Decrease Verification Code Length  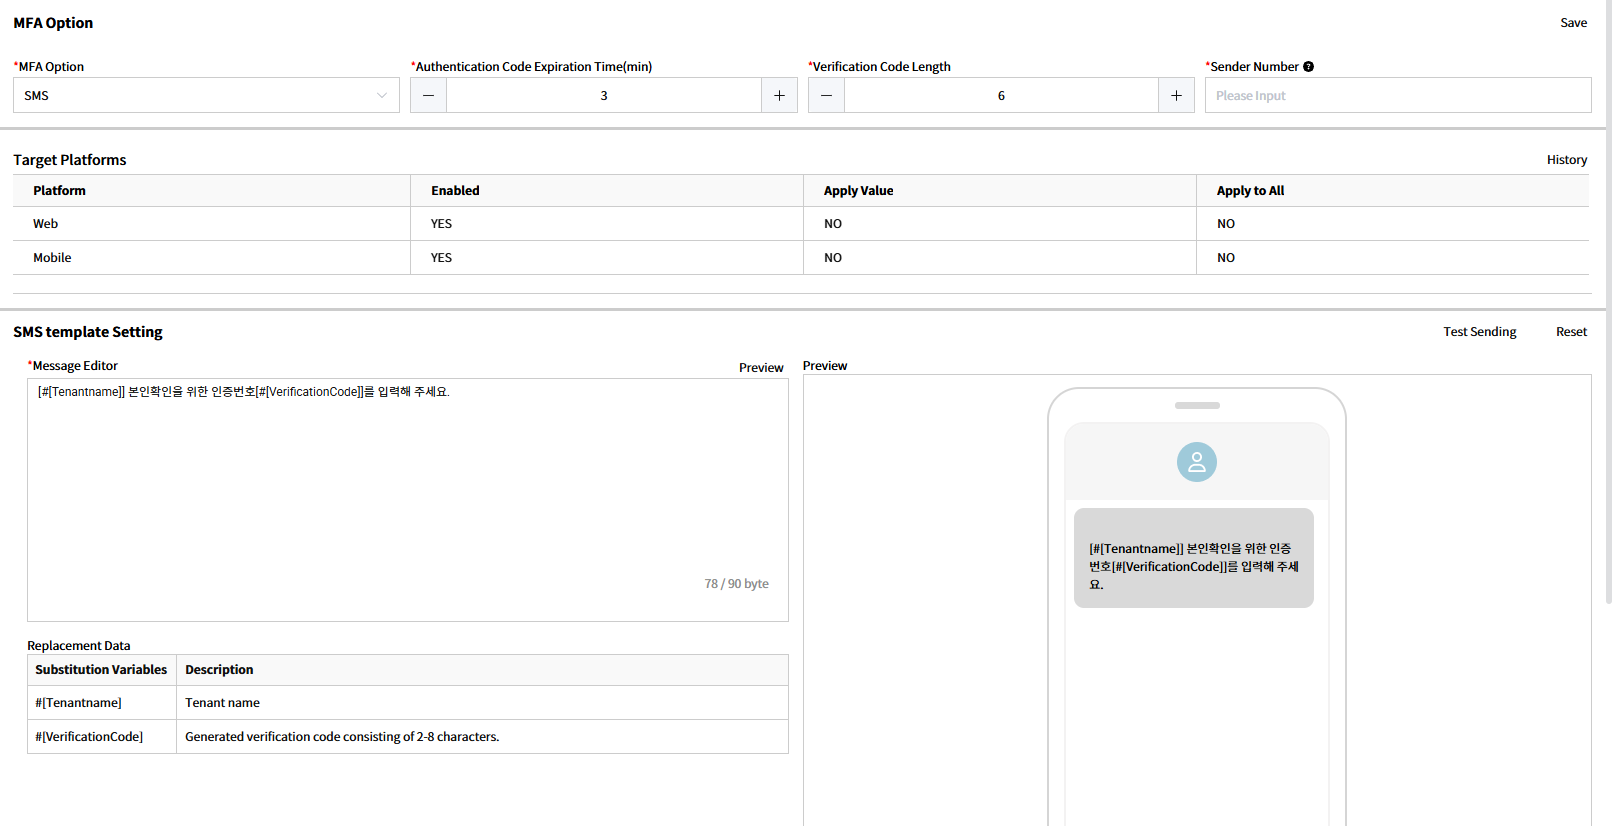[826, 95]
